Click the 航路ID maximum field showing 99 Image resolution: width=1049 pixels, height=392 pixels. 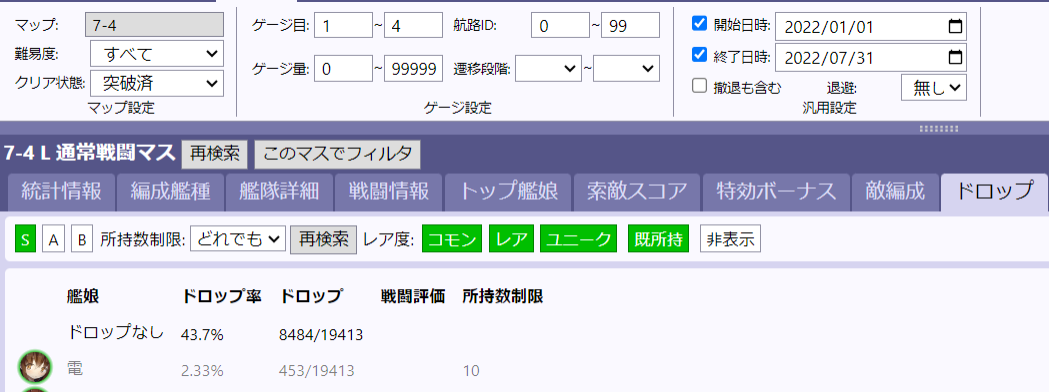tap(630, 25)
